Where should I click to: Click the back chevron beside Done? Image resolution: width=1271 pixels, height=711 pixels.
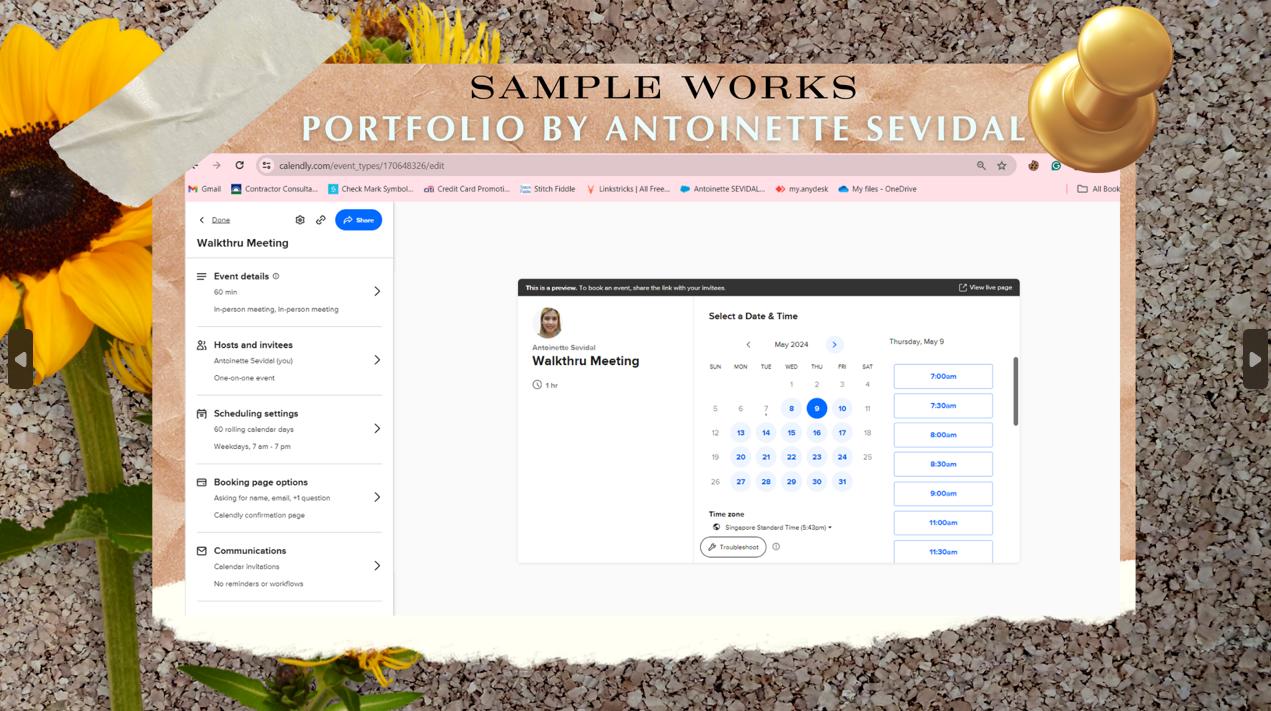coord(202,220)
